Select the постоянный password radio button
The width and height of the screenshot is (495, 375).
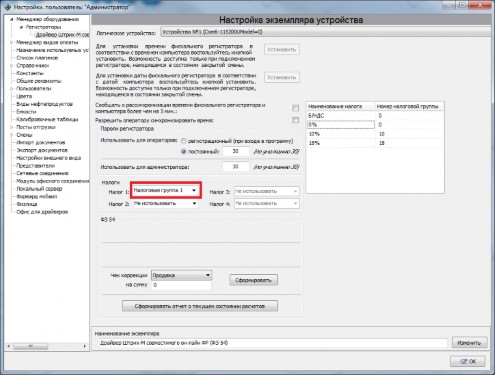(183, 151)
